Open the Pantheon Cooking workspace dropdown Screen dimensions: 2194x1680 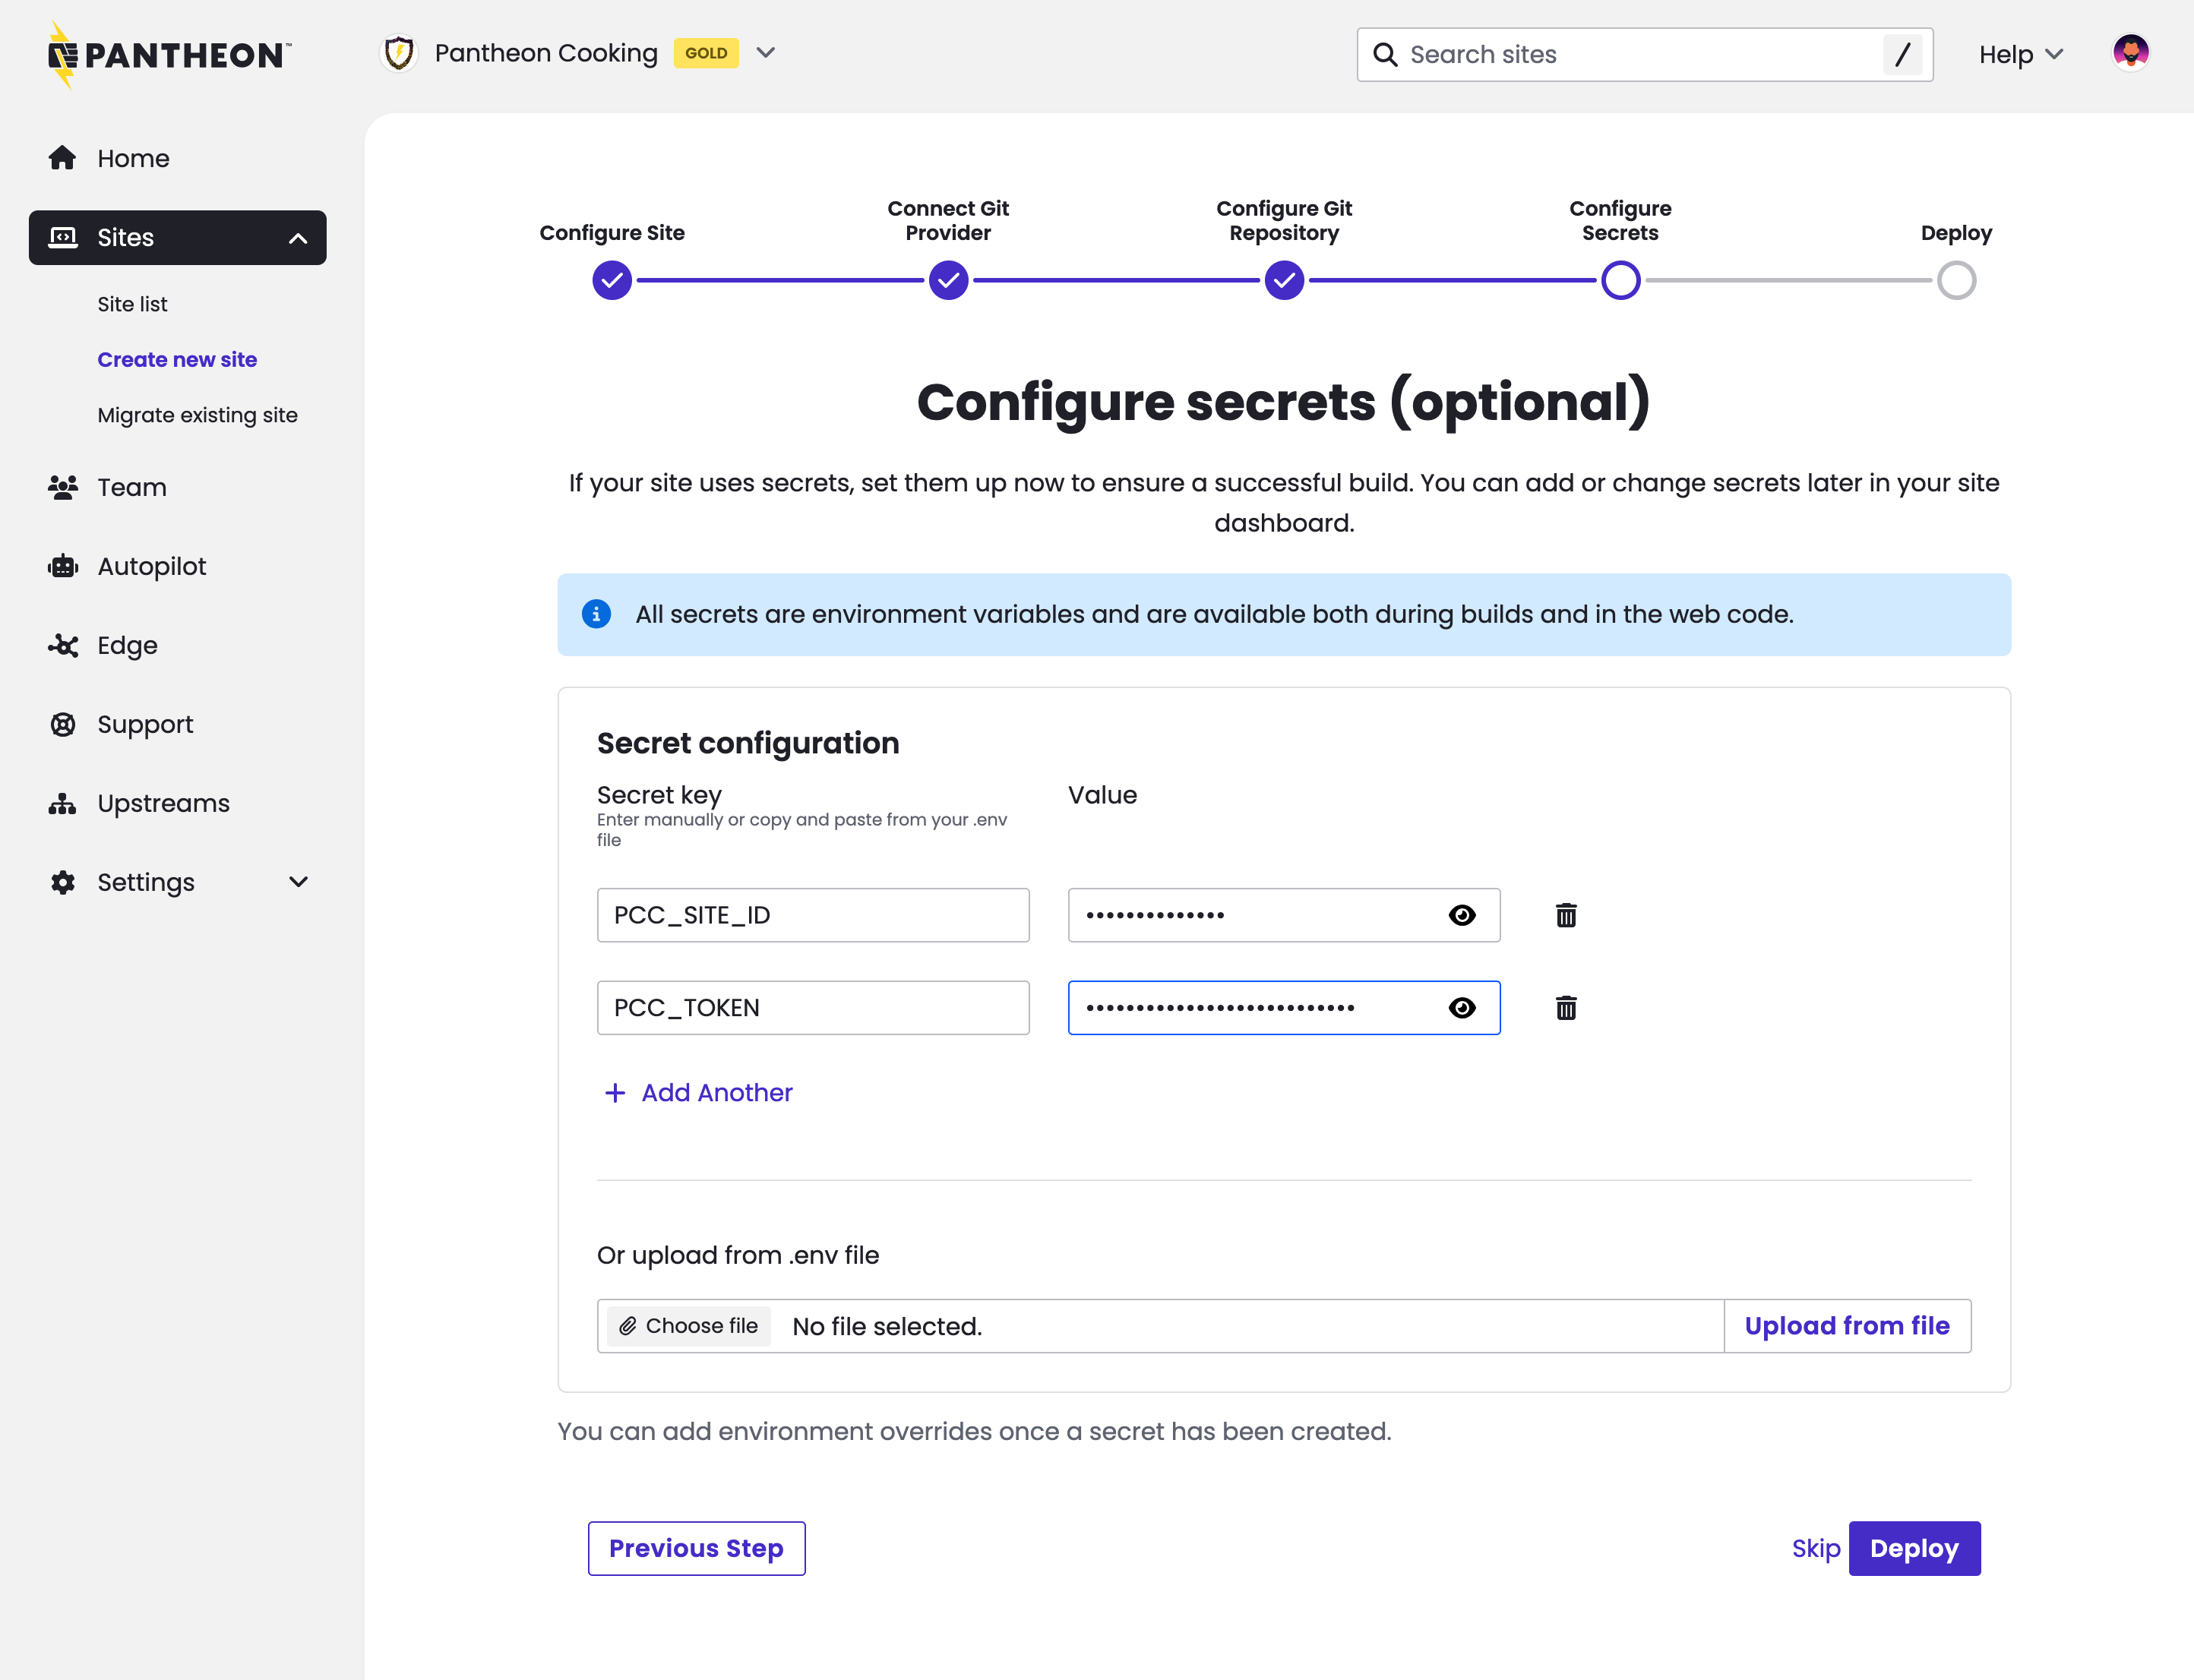[x=765, y=53]
